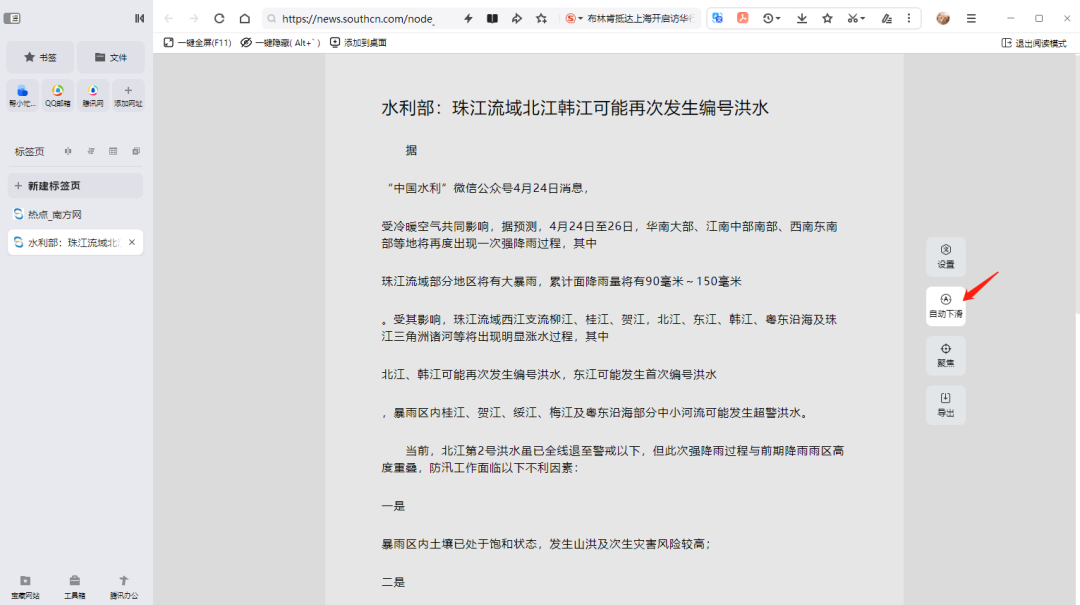Exit reading mode via 退出阅读模式

1034,43
